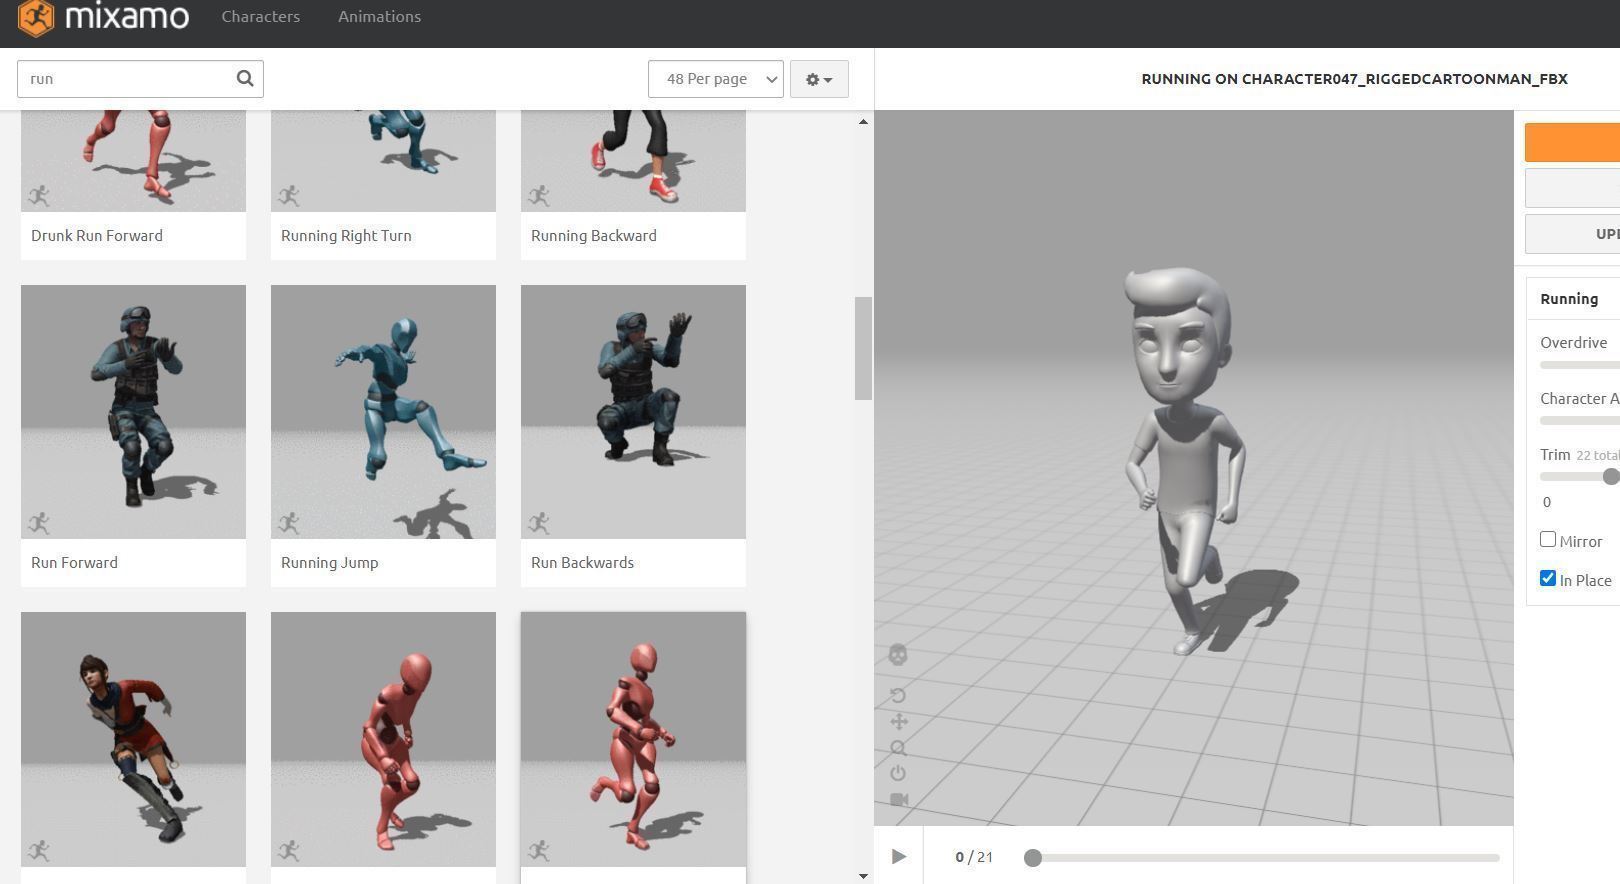Viewport: 1620px width, 884px height.
Task: Click the Overdrive slider
Action: 1580,365
